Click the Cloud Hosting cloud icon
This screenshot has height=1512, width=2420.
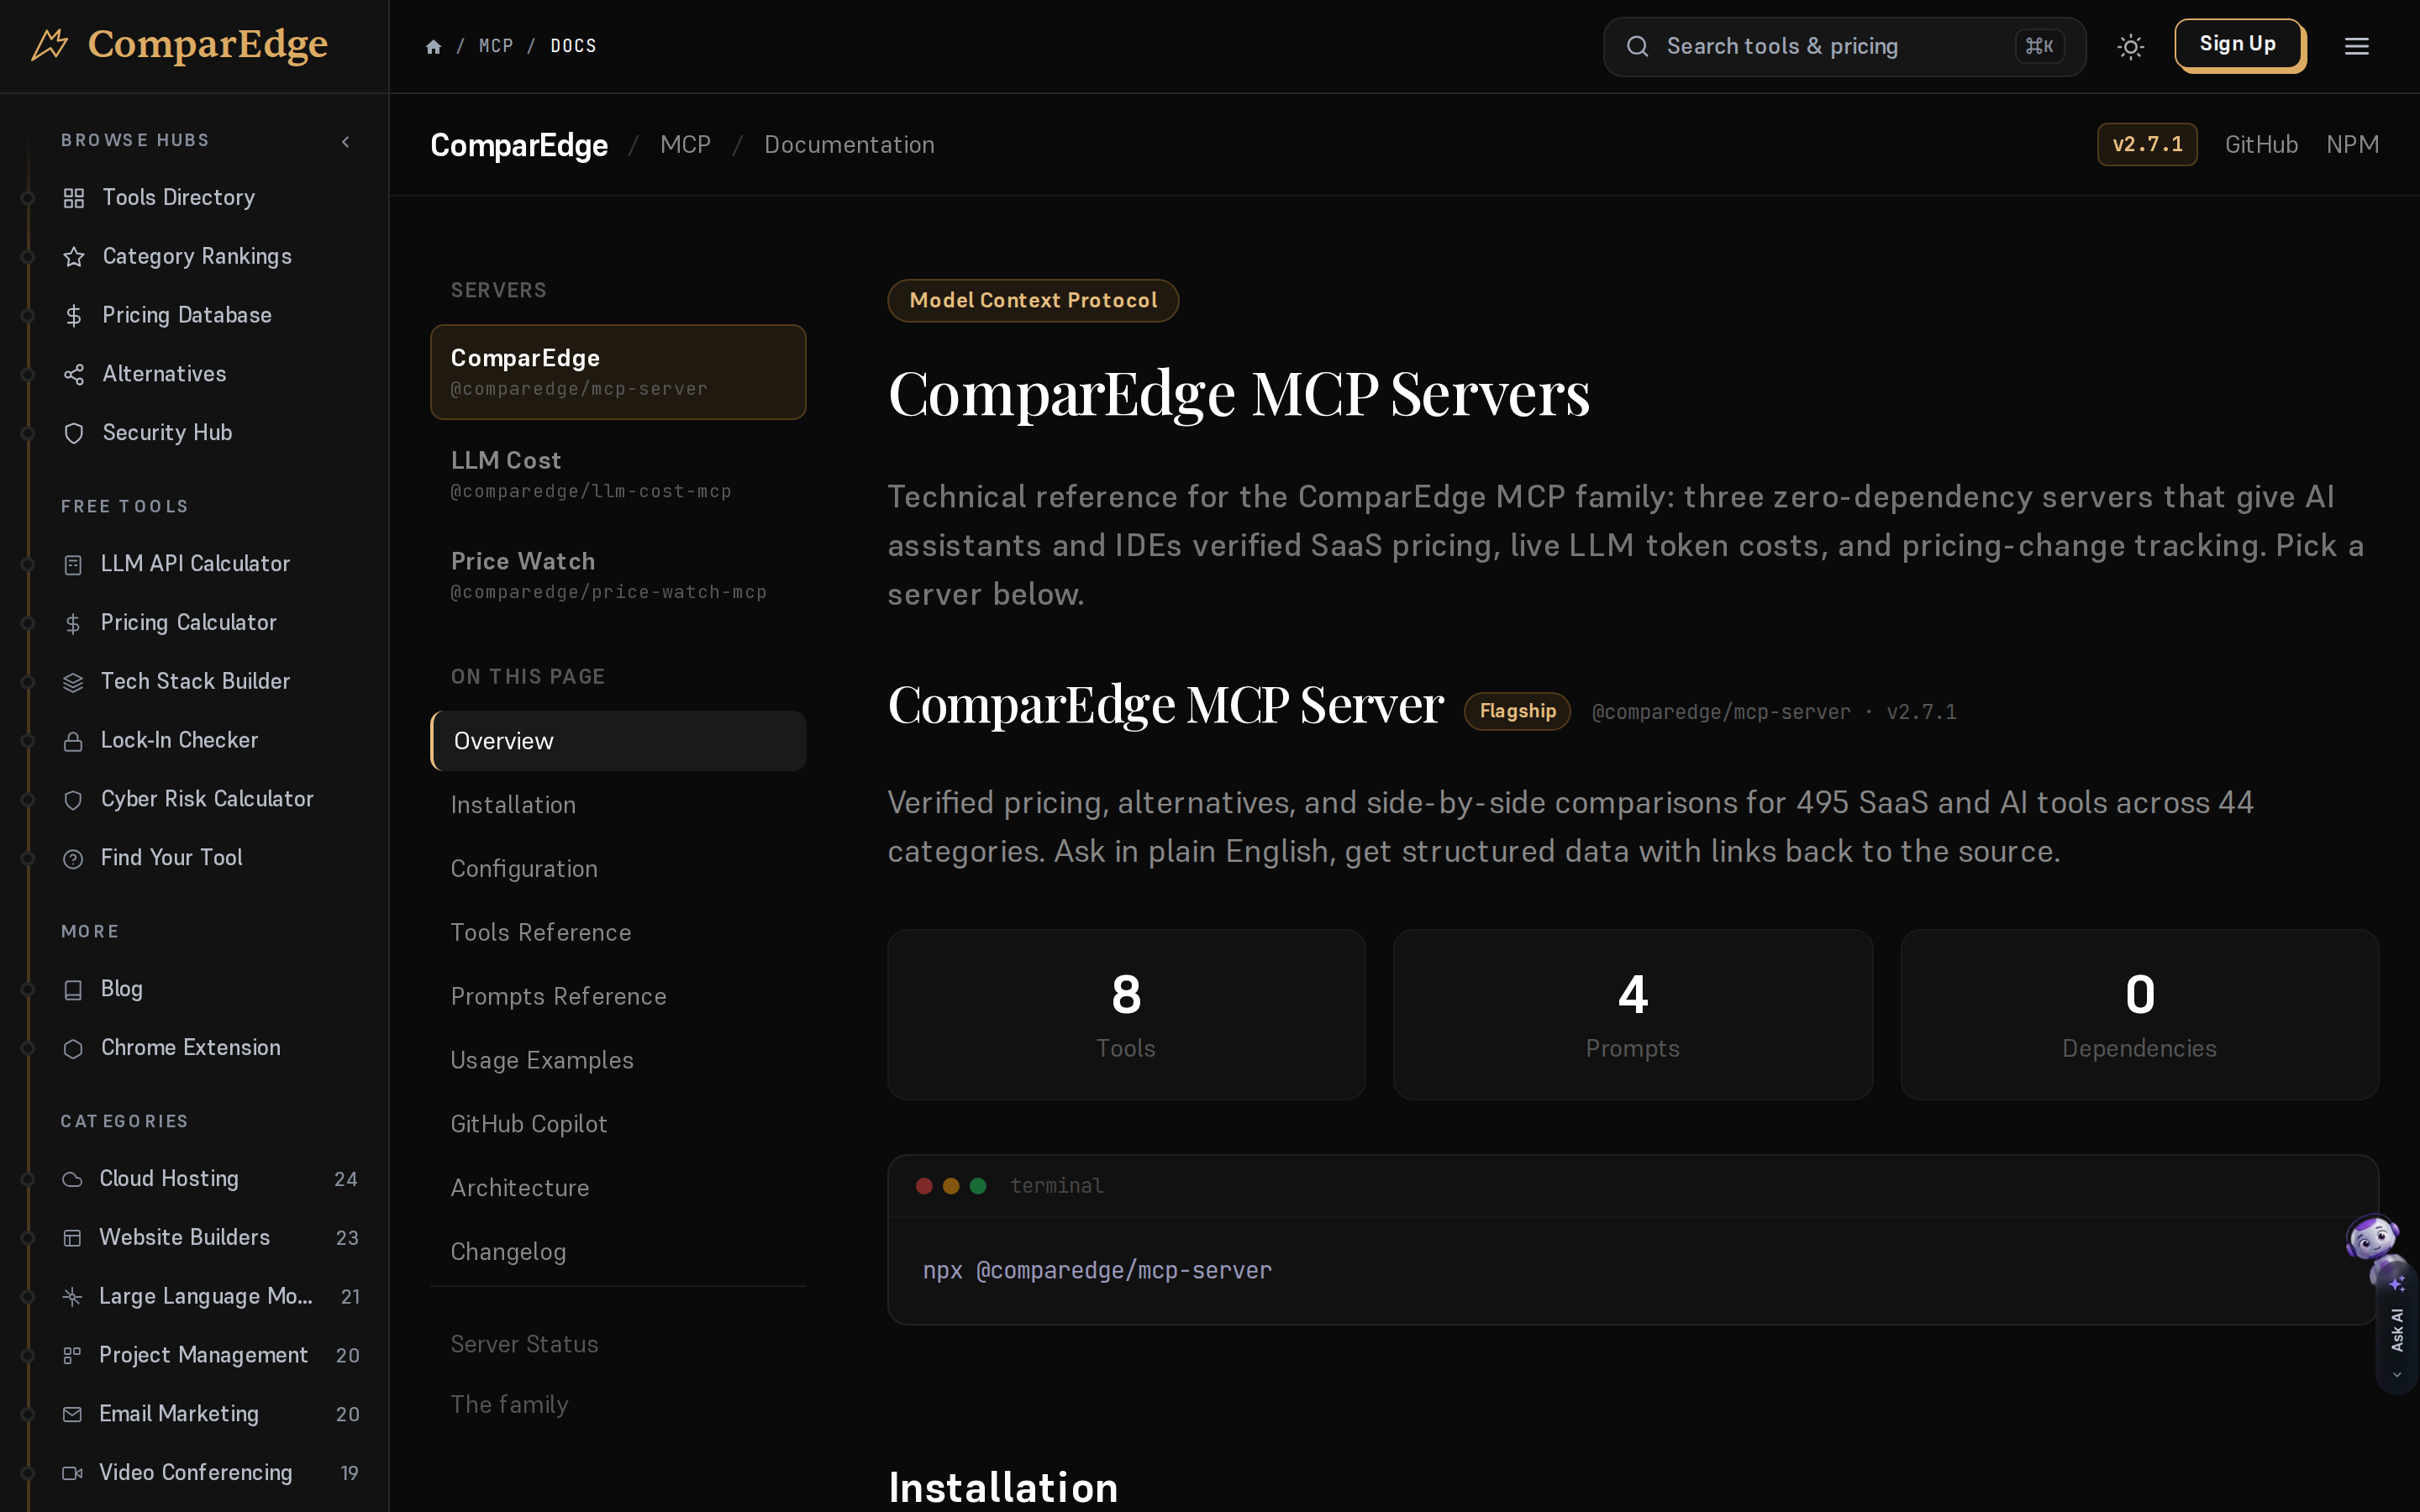click(72, 1180)
